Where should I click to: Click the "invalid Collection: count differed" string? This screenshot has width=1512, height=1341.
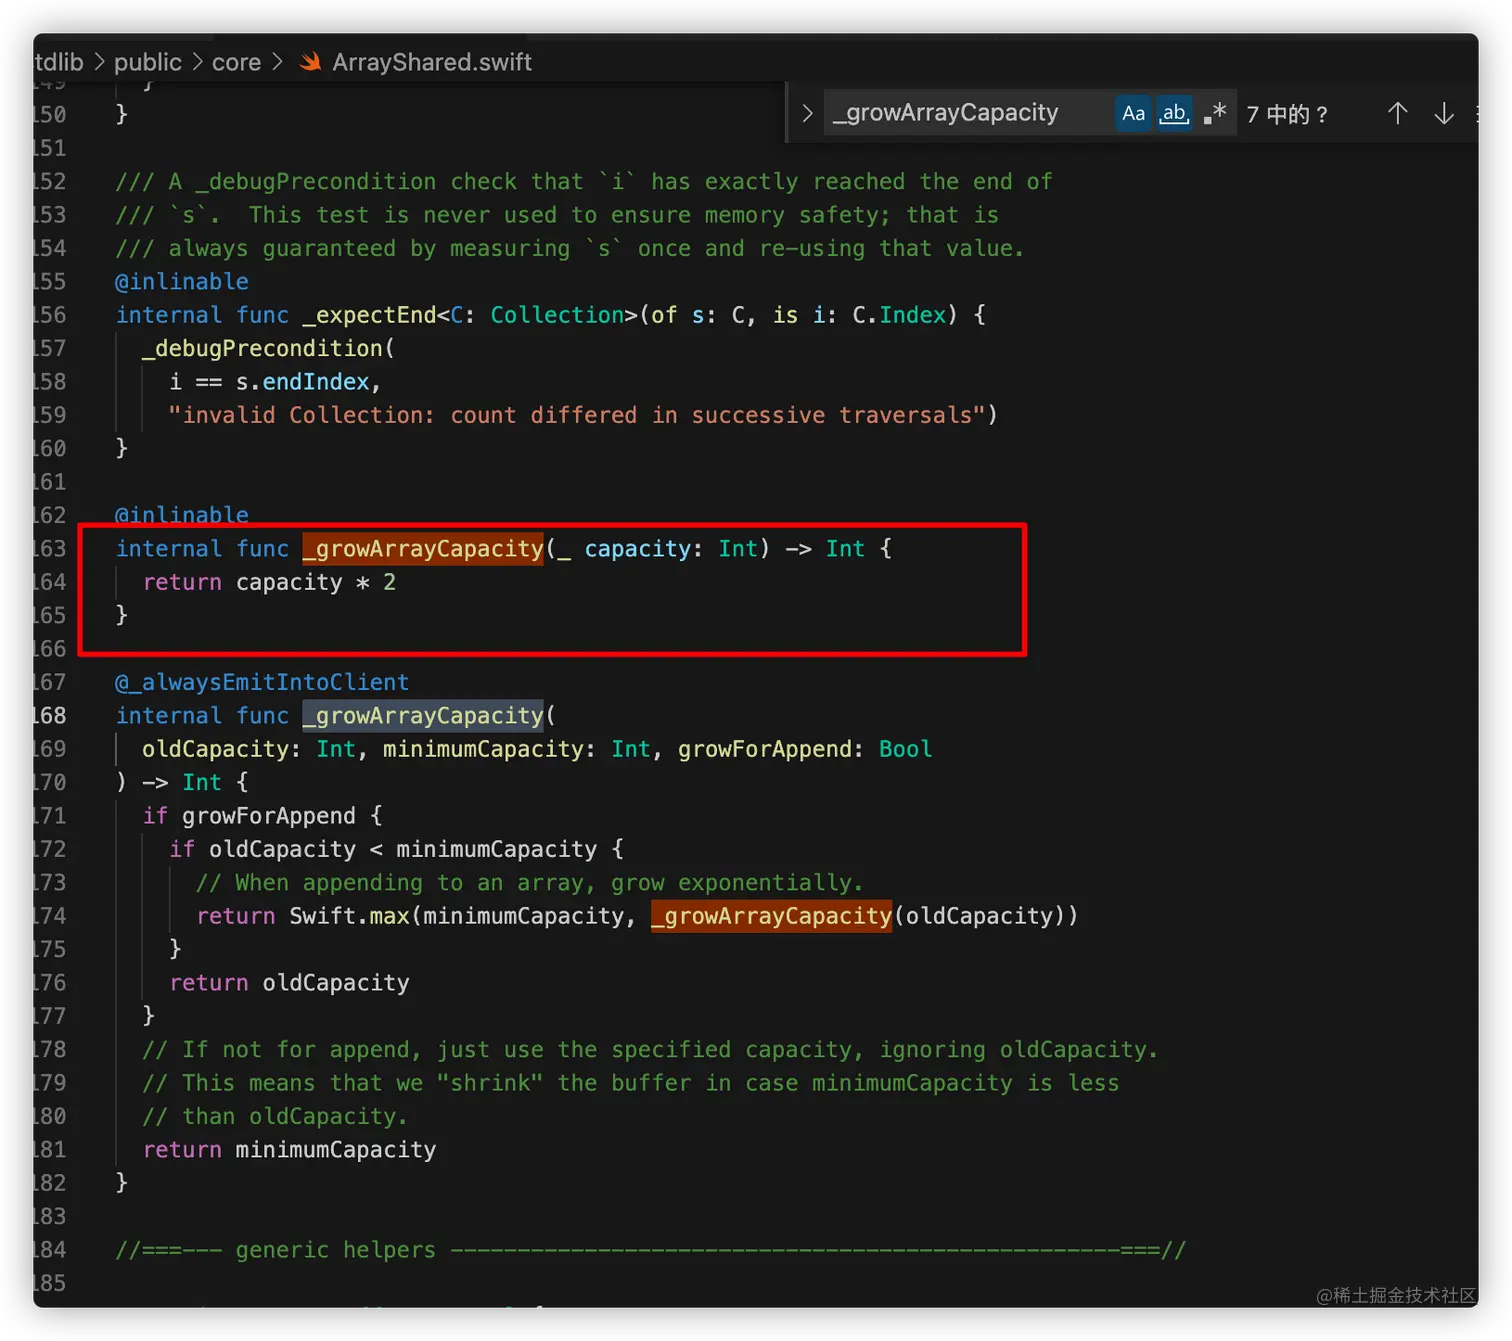point(577,415)
